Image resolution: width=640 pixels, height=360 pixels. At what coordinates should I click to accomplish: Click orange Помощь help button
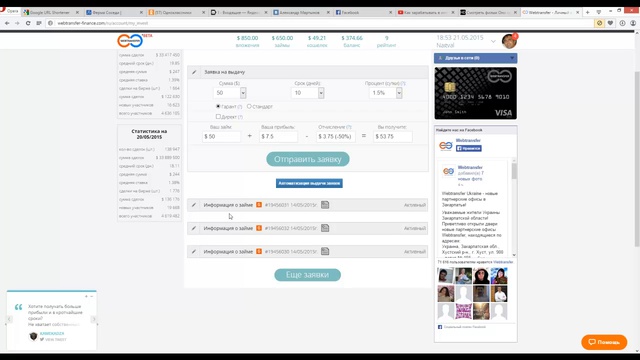(604, 342)
